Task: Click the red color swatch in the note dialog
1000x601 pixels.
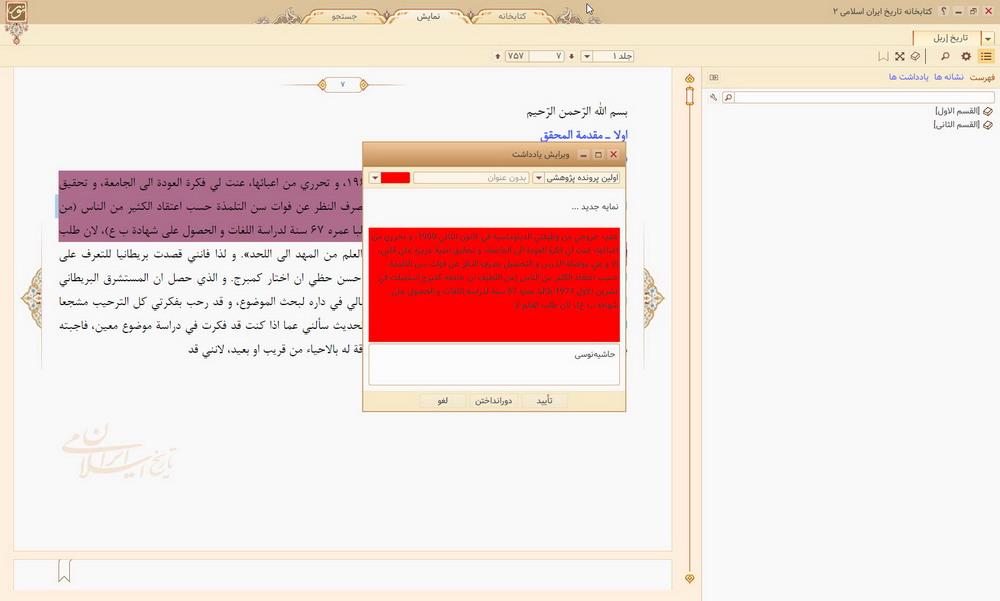Action: click(395, 178)
